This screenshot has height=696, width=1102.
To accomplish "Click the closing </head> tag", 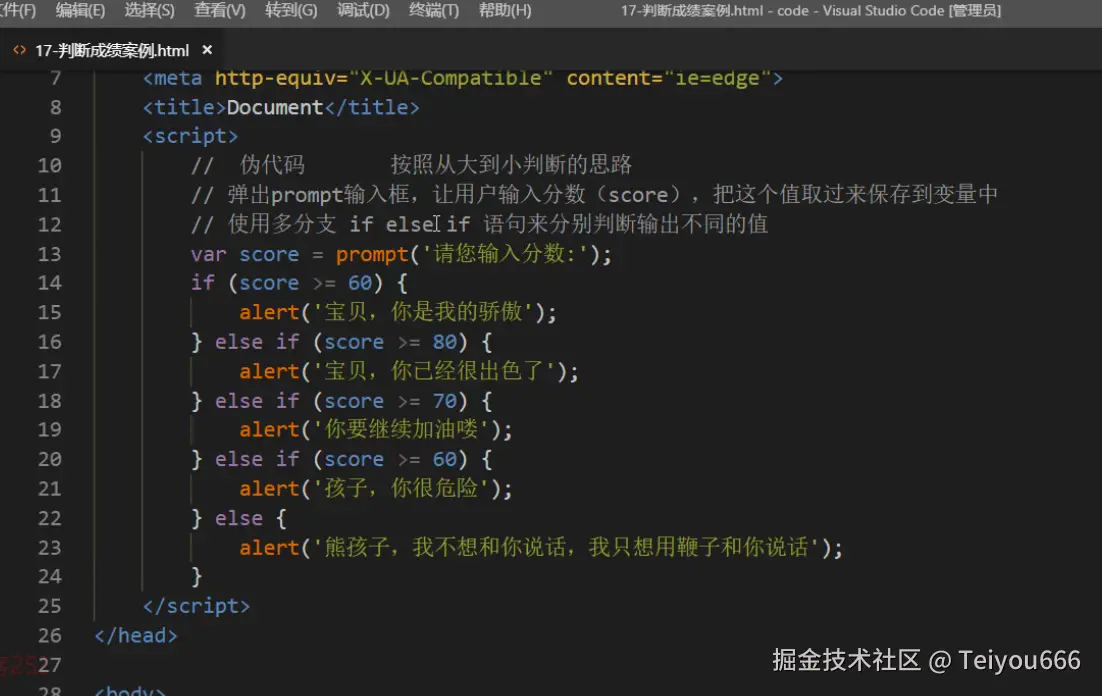I will (x=136, y=636).
